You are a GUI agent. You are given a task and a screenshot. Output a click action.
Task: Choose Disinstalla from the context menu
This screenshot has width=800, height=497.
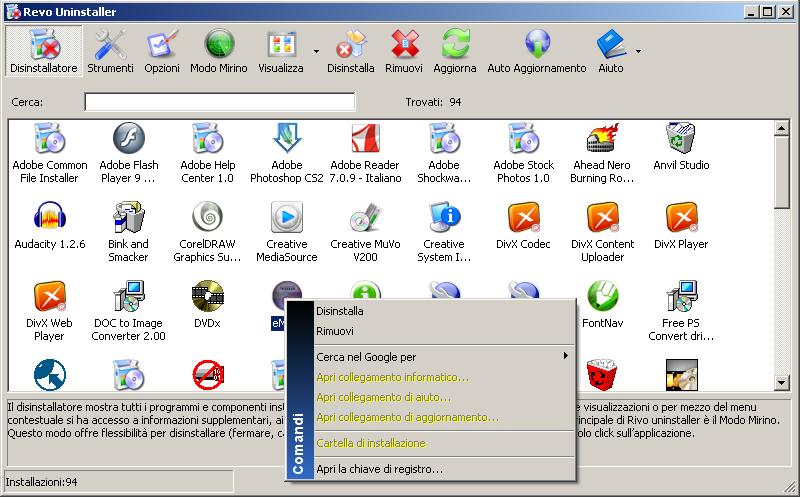point(340,311)
